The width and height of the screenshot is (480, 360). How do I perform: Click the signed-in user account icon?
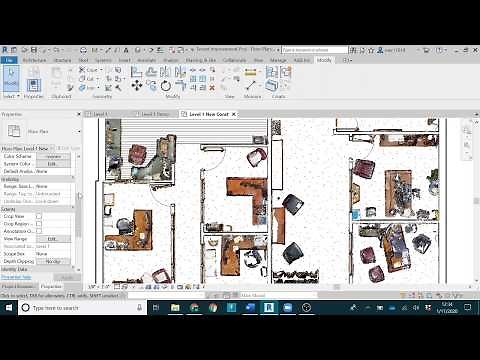380,50
